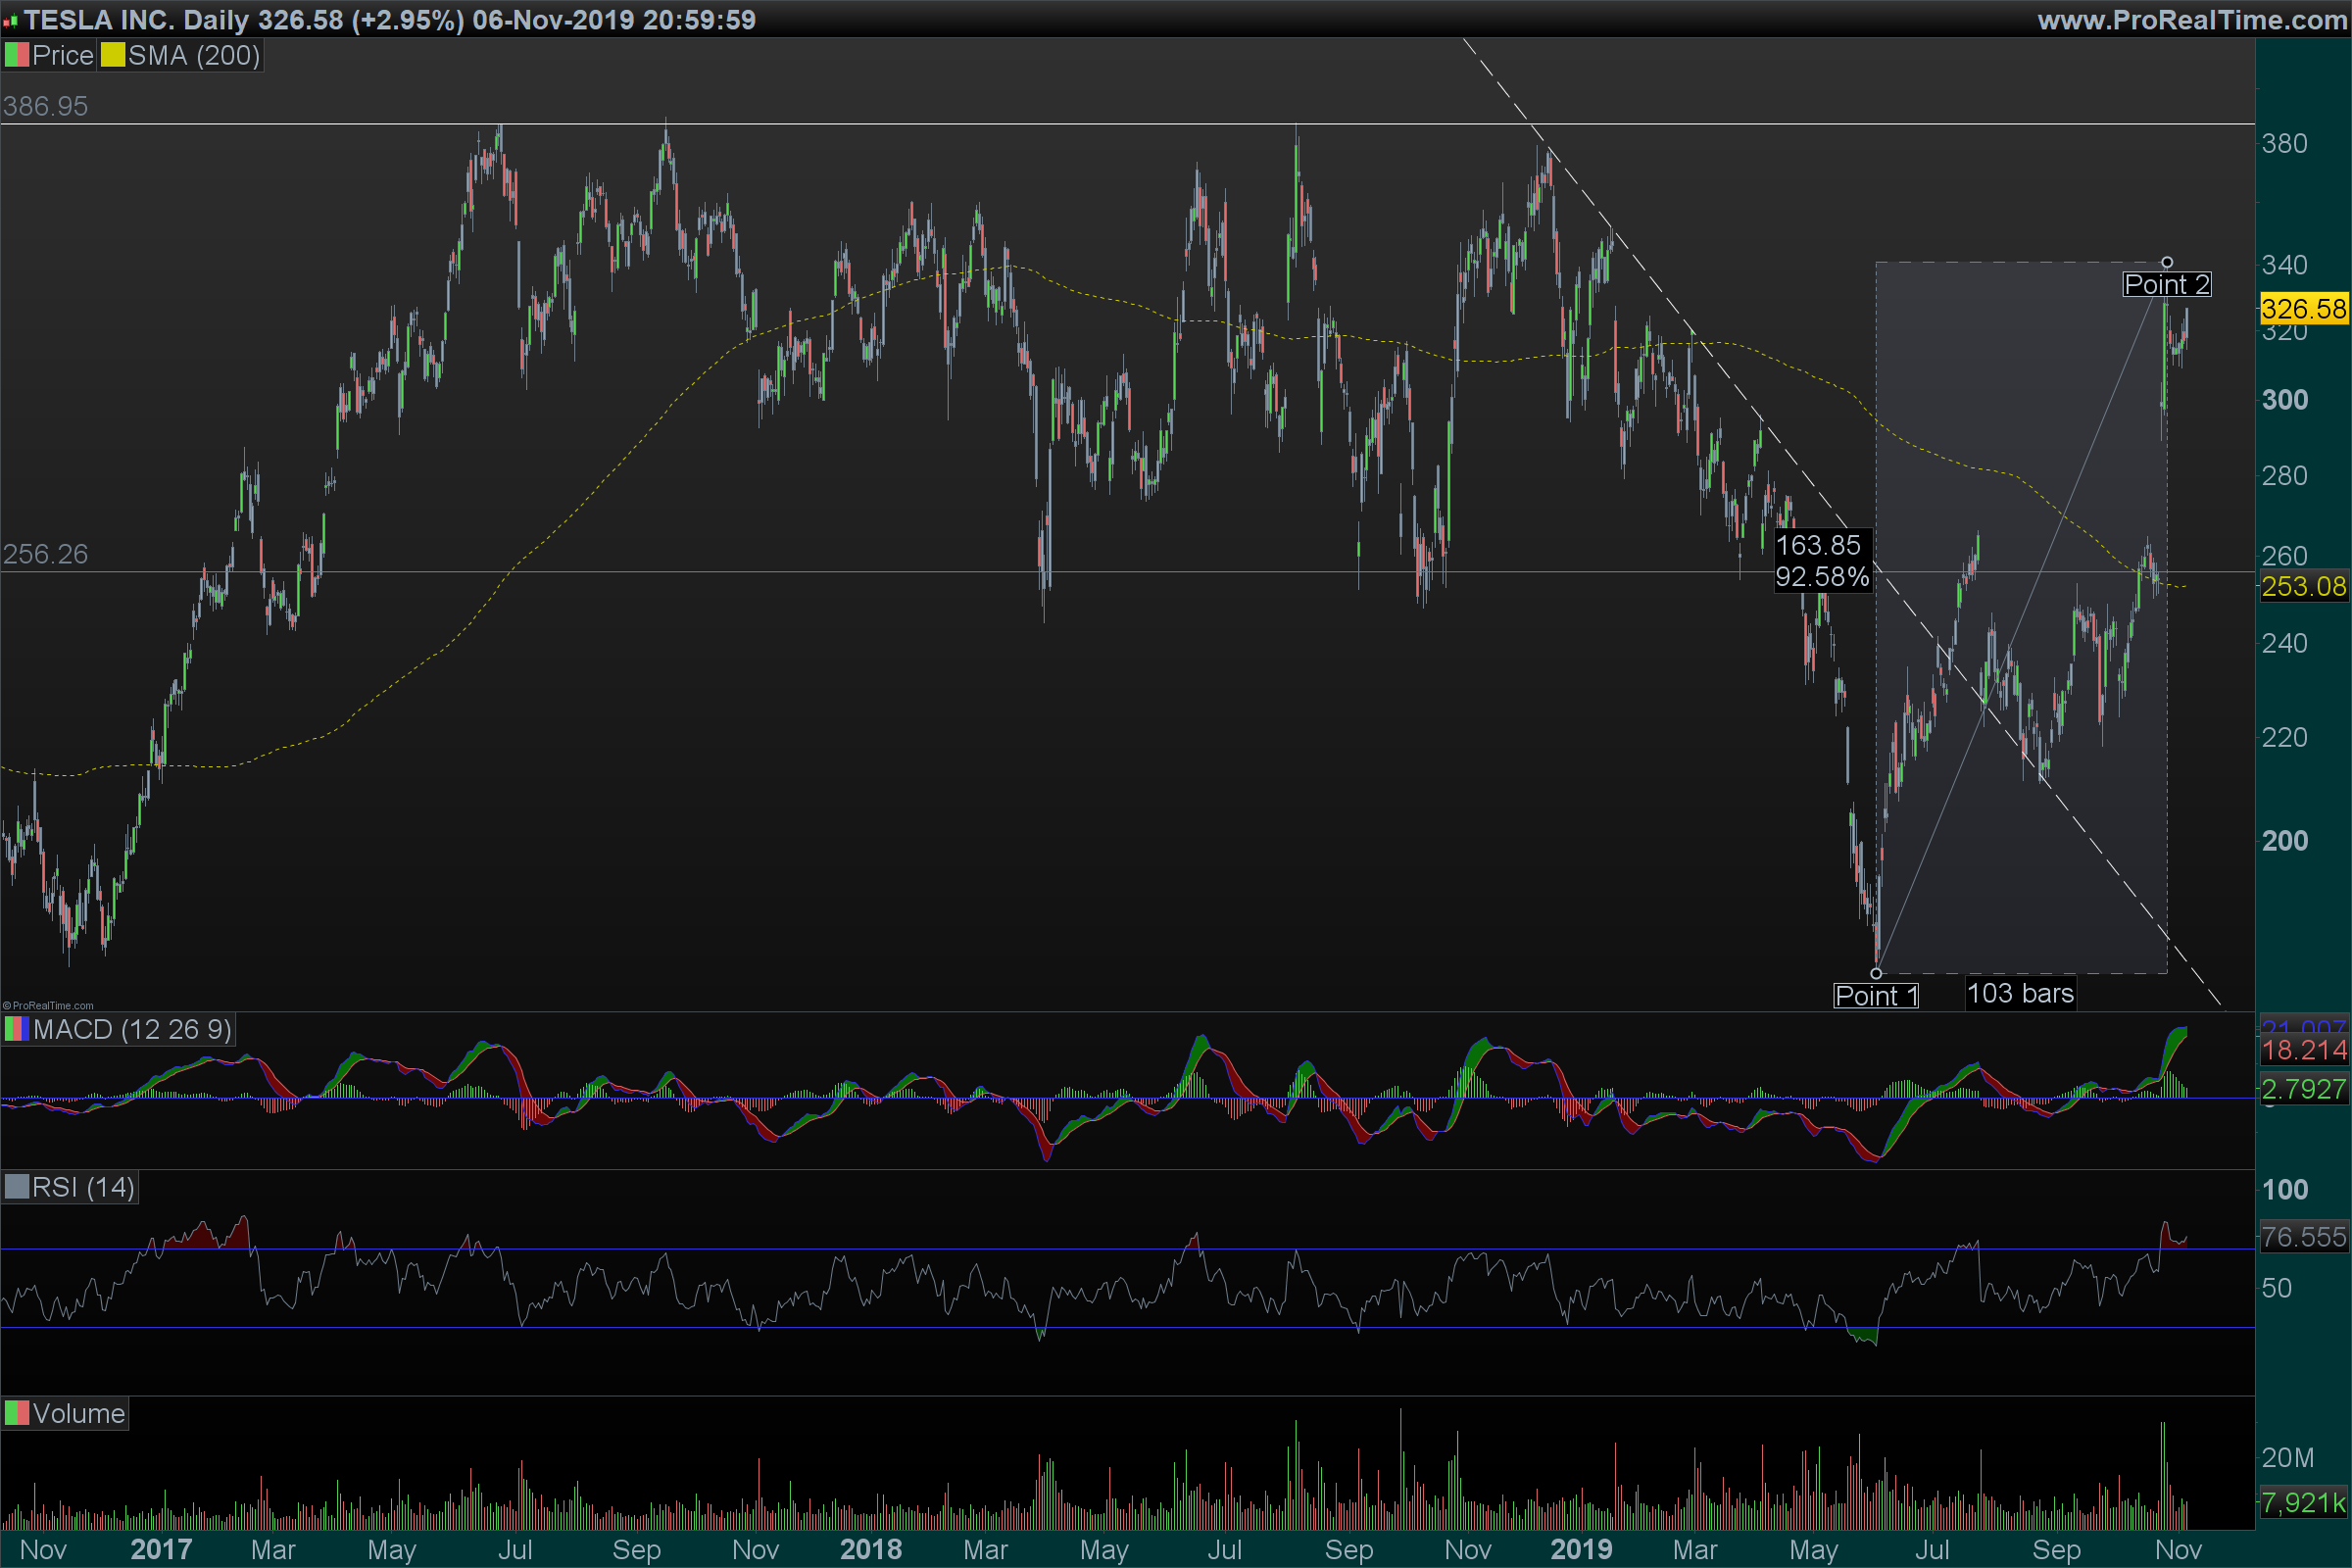Click the small icon before TESLA INC. title
The image size is (2352, 1568).
tap(11, 21)
